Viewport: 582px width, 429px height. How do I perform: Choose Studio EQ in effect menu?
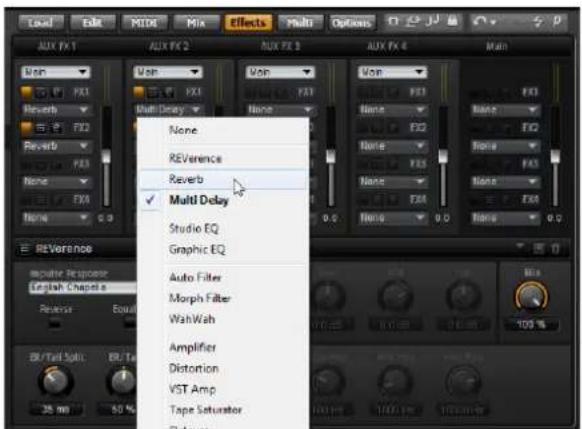click(223, 228)
